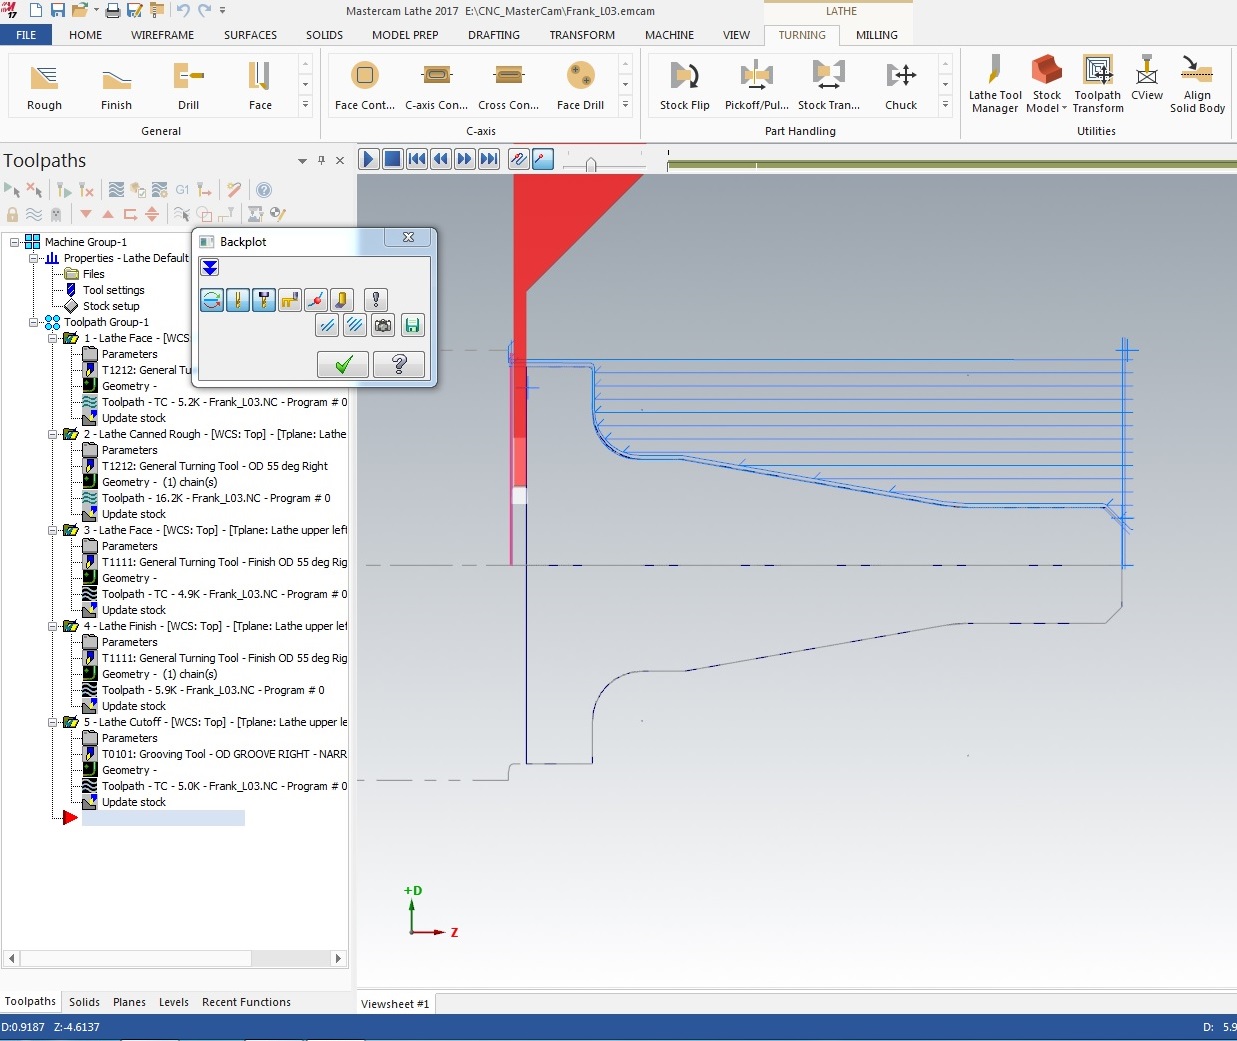Open the TRANSFORM ribbon tab
1237x1041 pixels.
(x=581, y=35)
